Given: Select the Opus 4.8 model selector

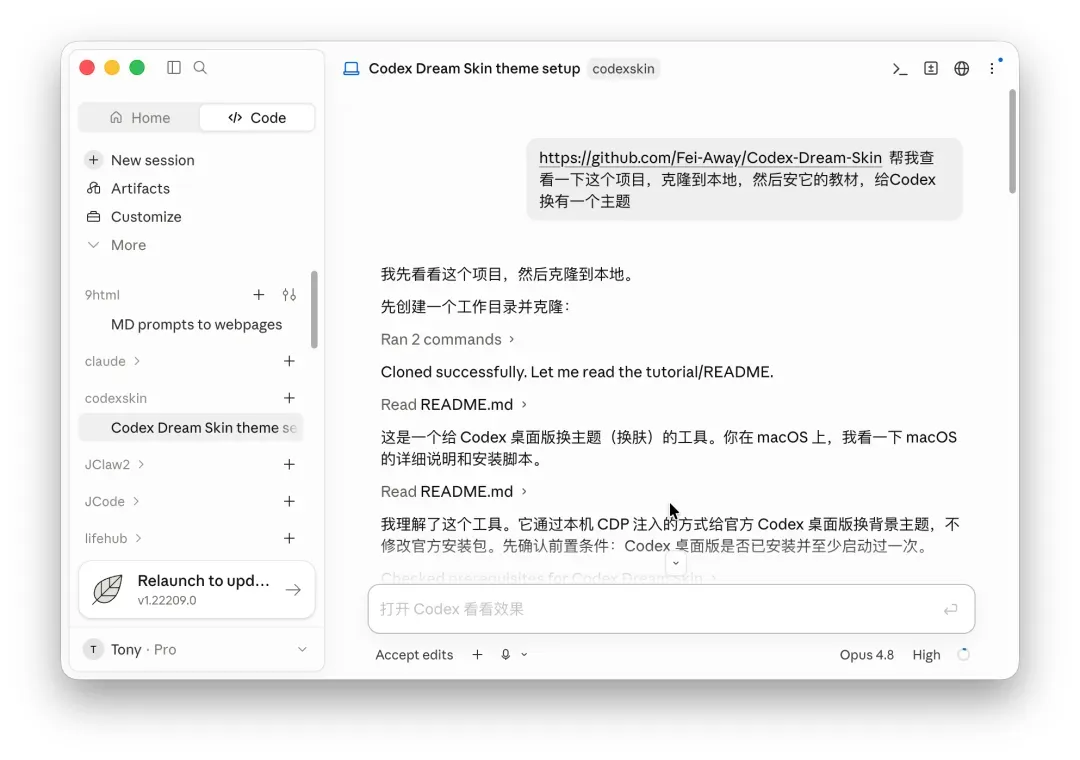Looking at the screenshot, I should pos(866,655).
